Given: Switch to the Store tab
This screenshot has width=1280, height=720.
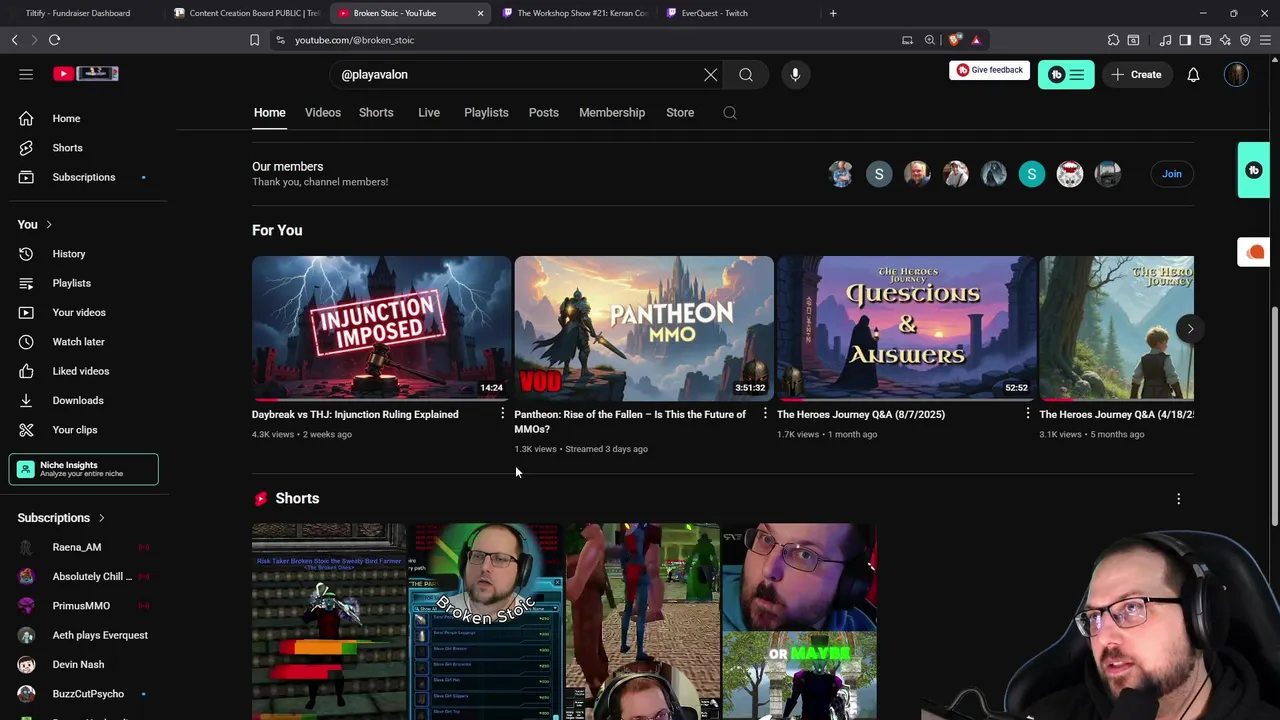Looking at the screenshot, I should coord(680,113).
